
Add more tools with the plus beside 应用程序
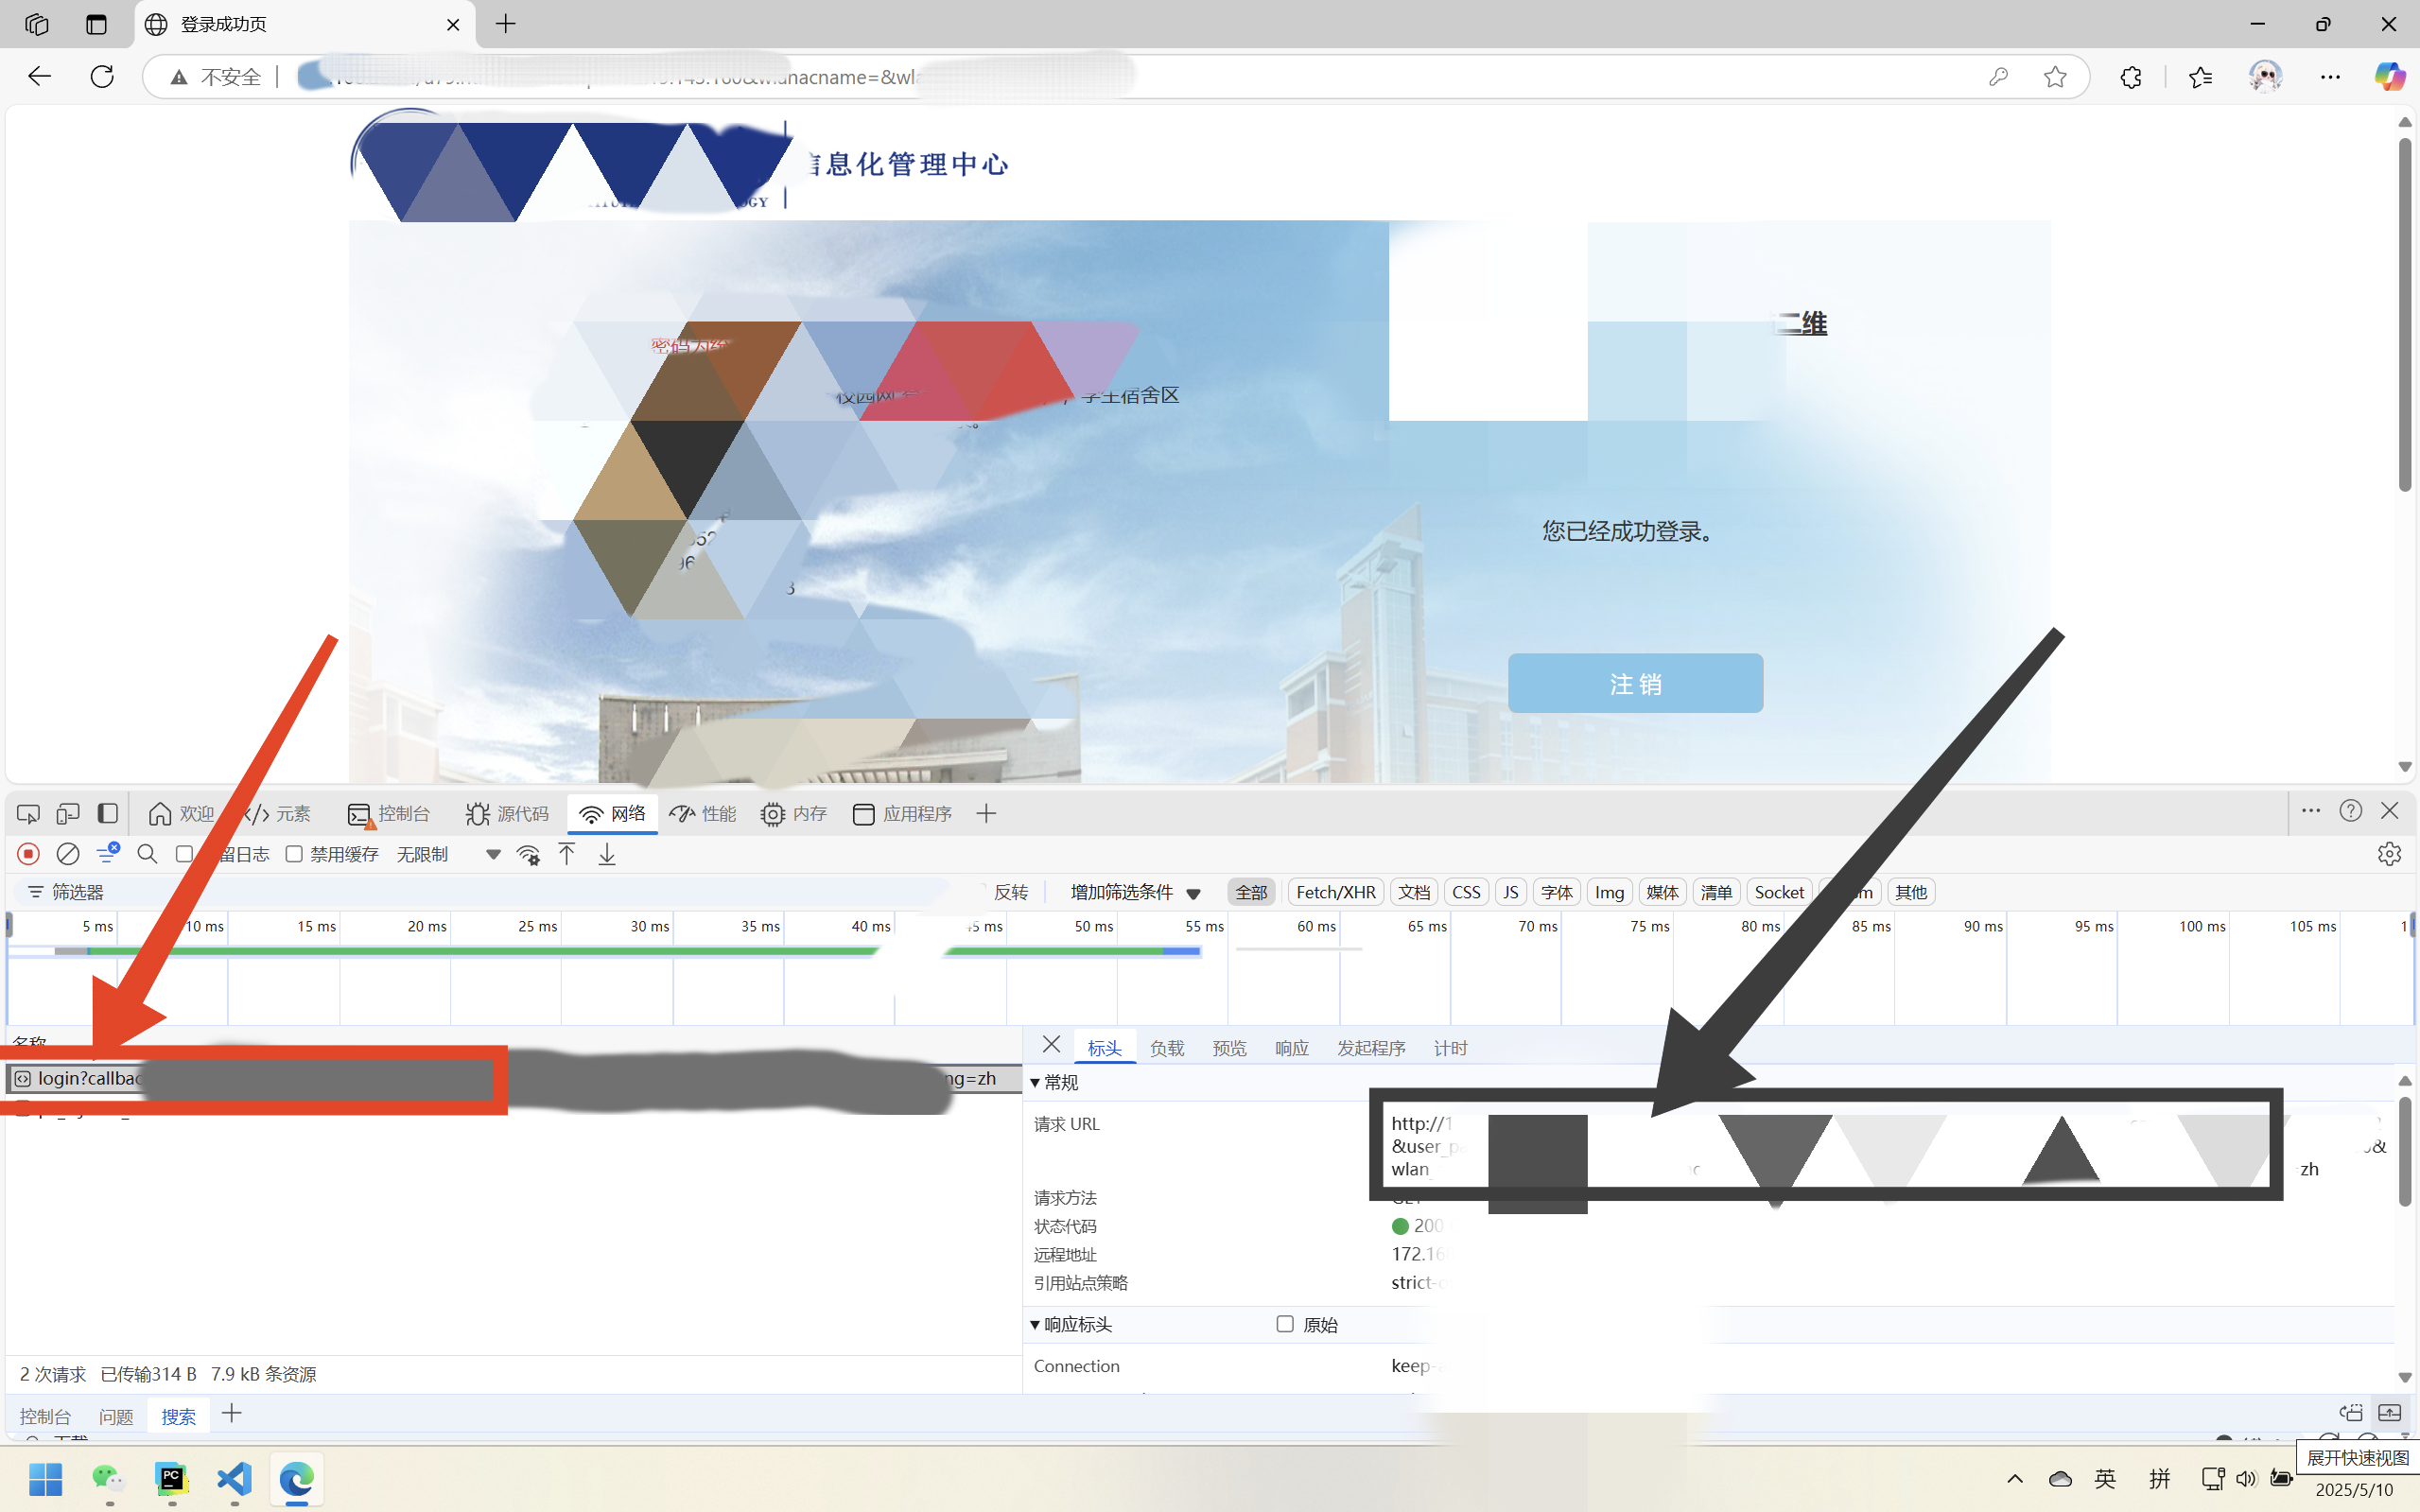coord(986,814)
